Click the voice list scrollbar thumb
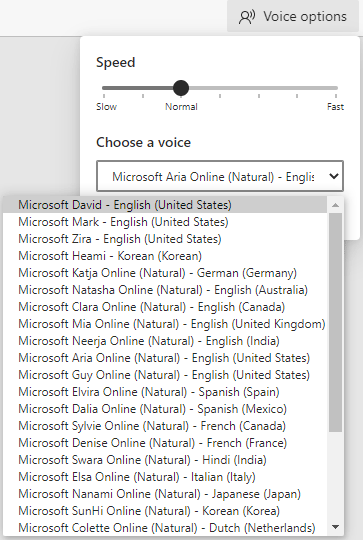Image resolution: width=363 pixels, height=540 pixels. click(335, 322)
